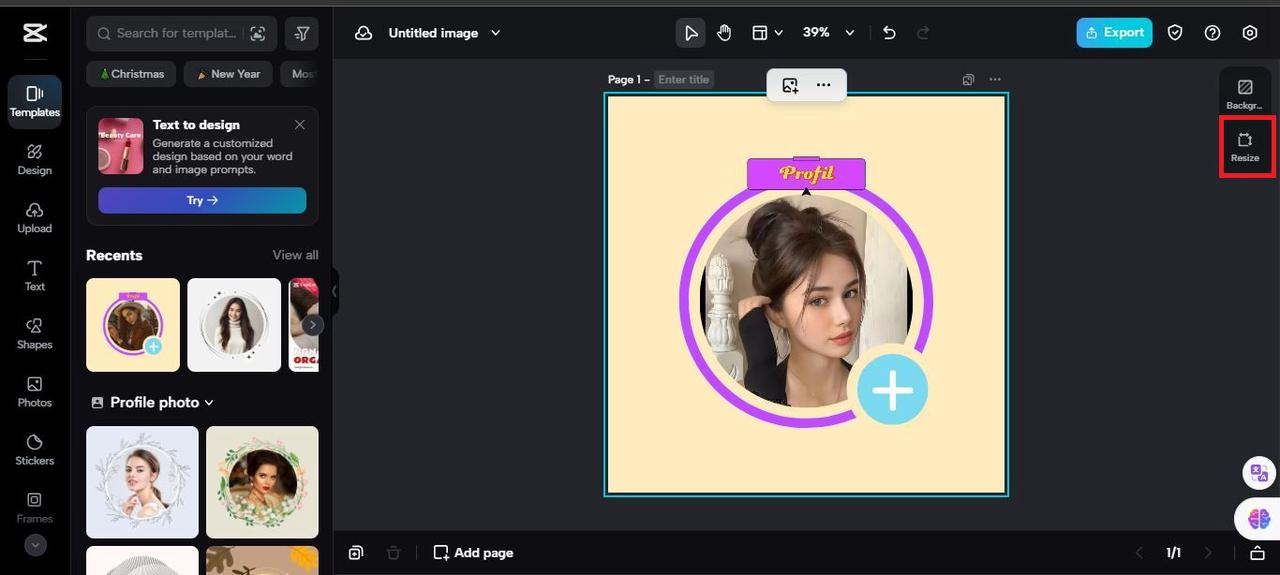Open the Templates sidebar tab

[35, 102]
